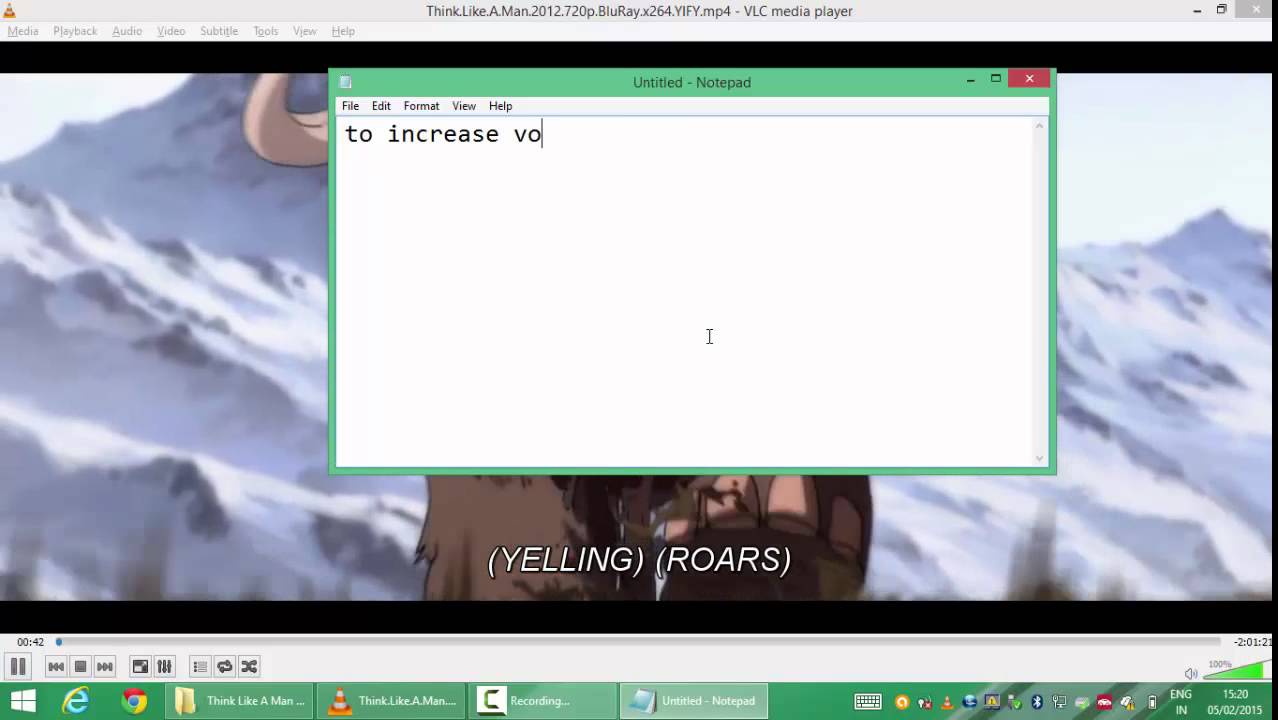Minimize the VLC media player window

tap(1197, 10)
